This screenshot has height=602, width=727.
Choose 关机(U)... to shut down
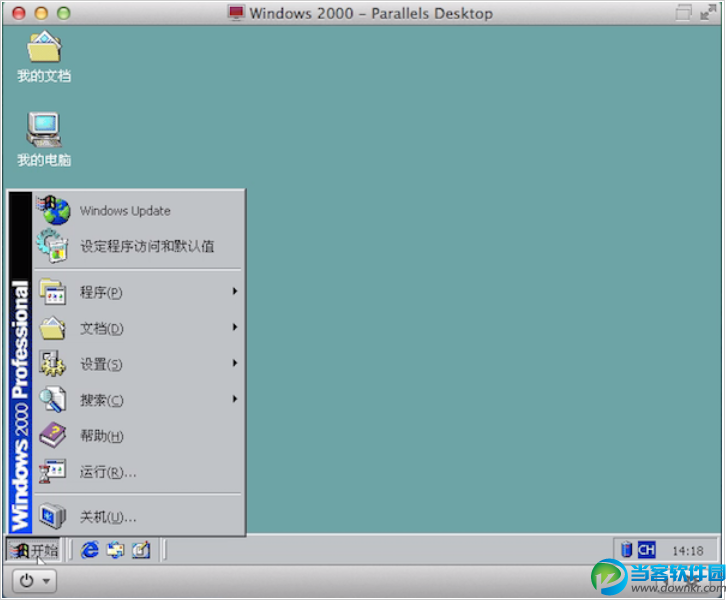138,516
